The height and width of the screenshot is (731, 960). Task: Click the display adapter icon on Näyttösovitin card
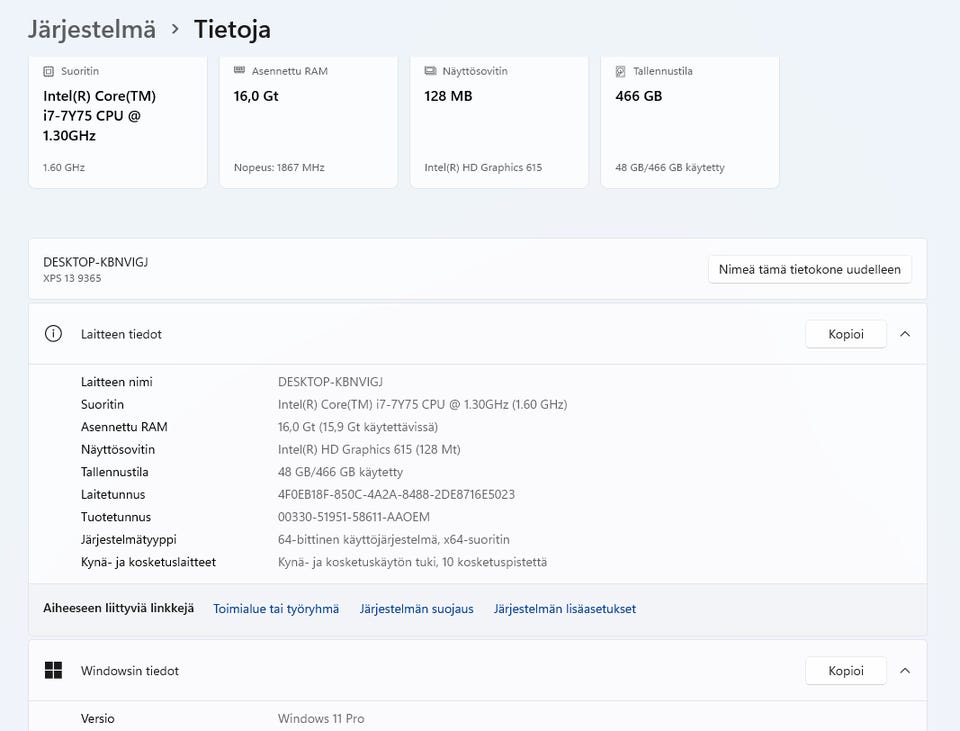click(430, 71)
